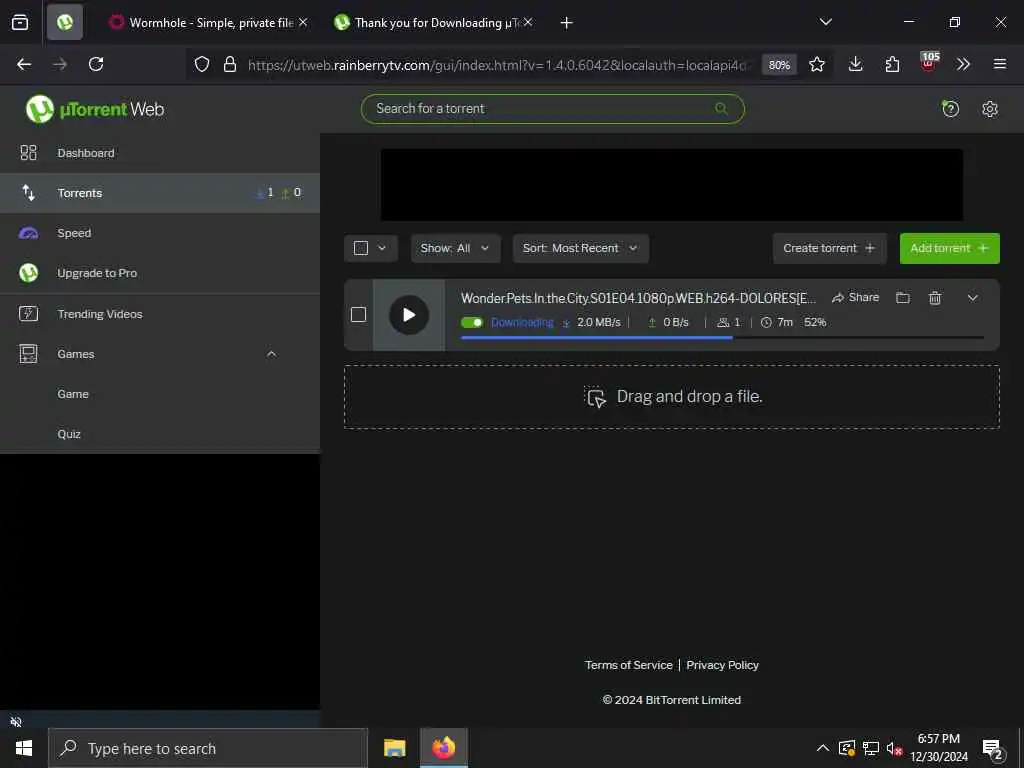Open settings gear icon in µTorrent
The width and height of the screenshot is (1024, 768).
(990, 109)
